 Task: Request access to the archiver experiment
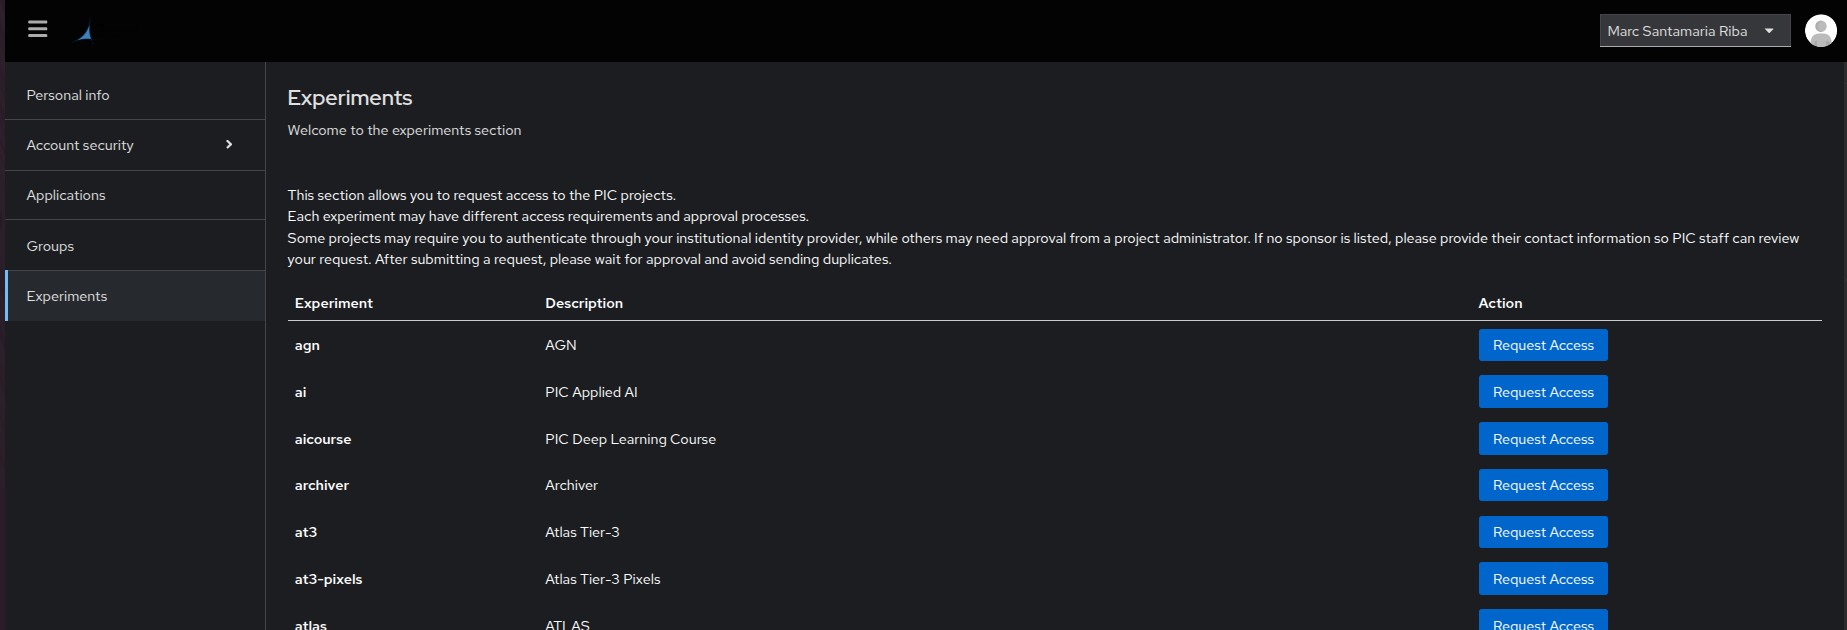point(1542,485)
